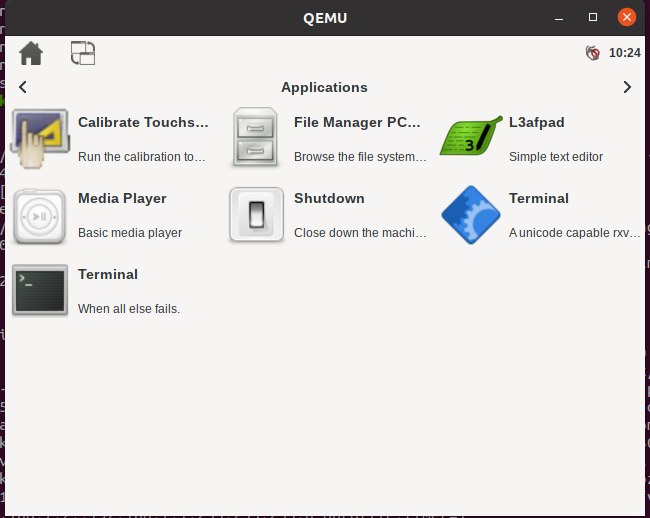This screenshot has height=518, width=650.
Task: Launch black screen Terminal icon
Action: point(40,290)
